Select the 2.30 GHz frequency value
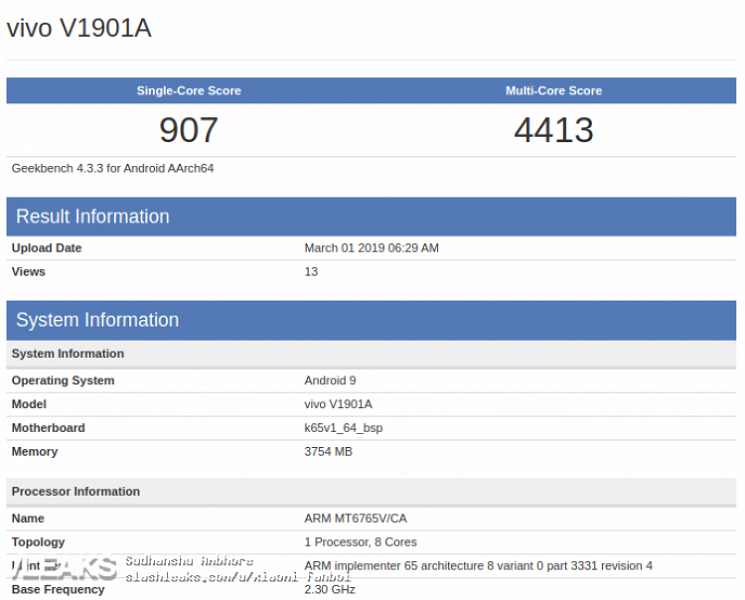The width and height of the screenshot is (745, 600). click(330, 590)
